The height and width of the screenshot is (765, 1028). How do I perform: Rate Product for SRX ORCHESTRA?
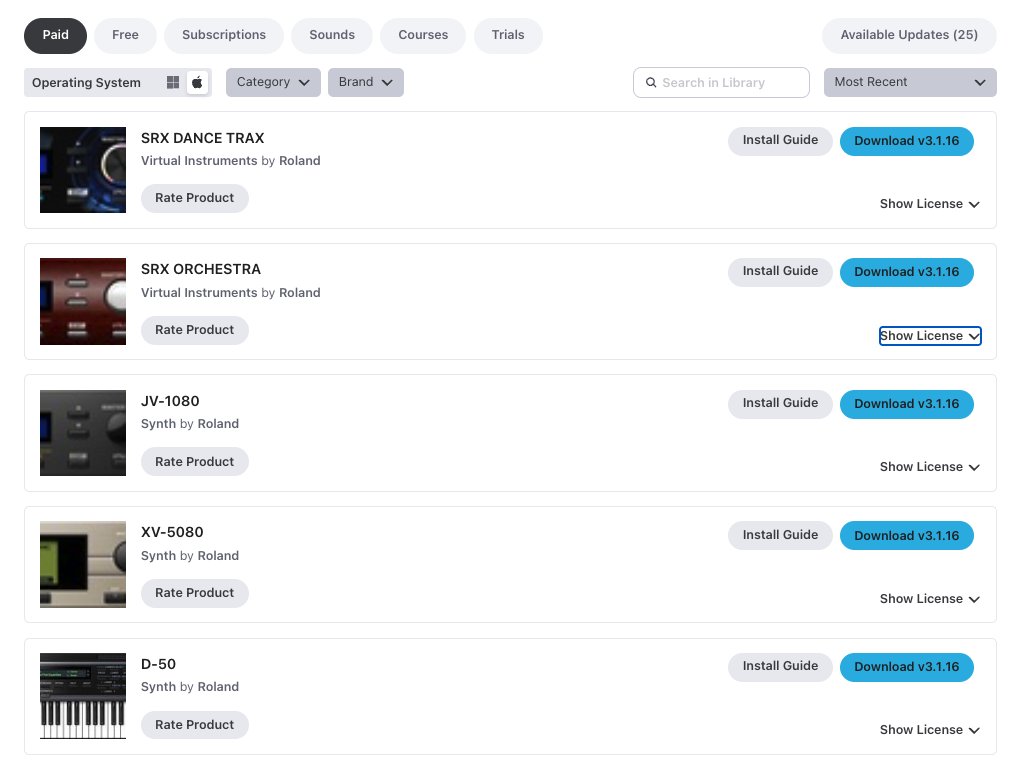195,330
